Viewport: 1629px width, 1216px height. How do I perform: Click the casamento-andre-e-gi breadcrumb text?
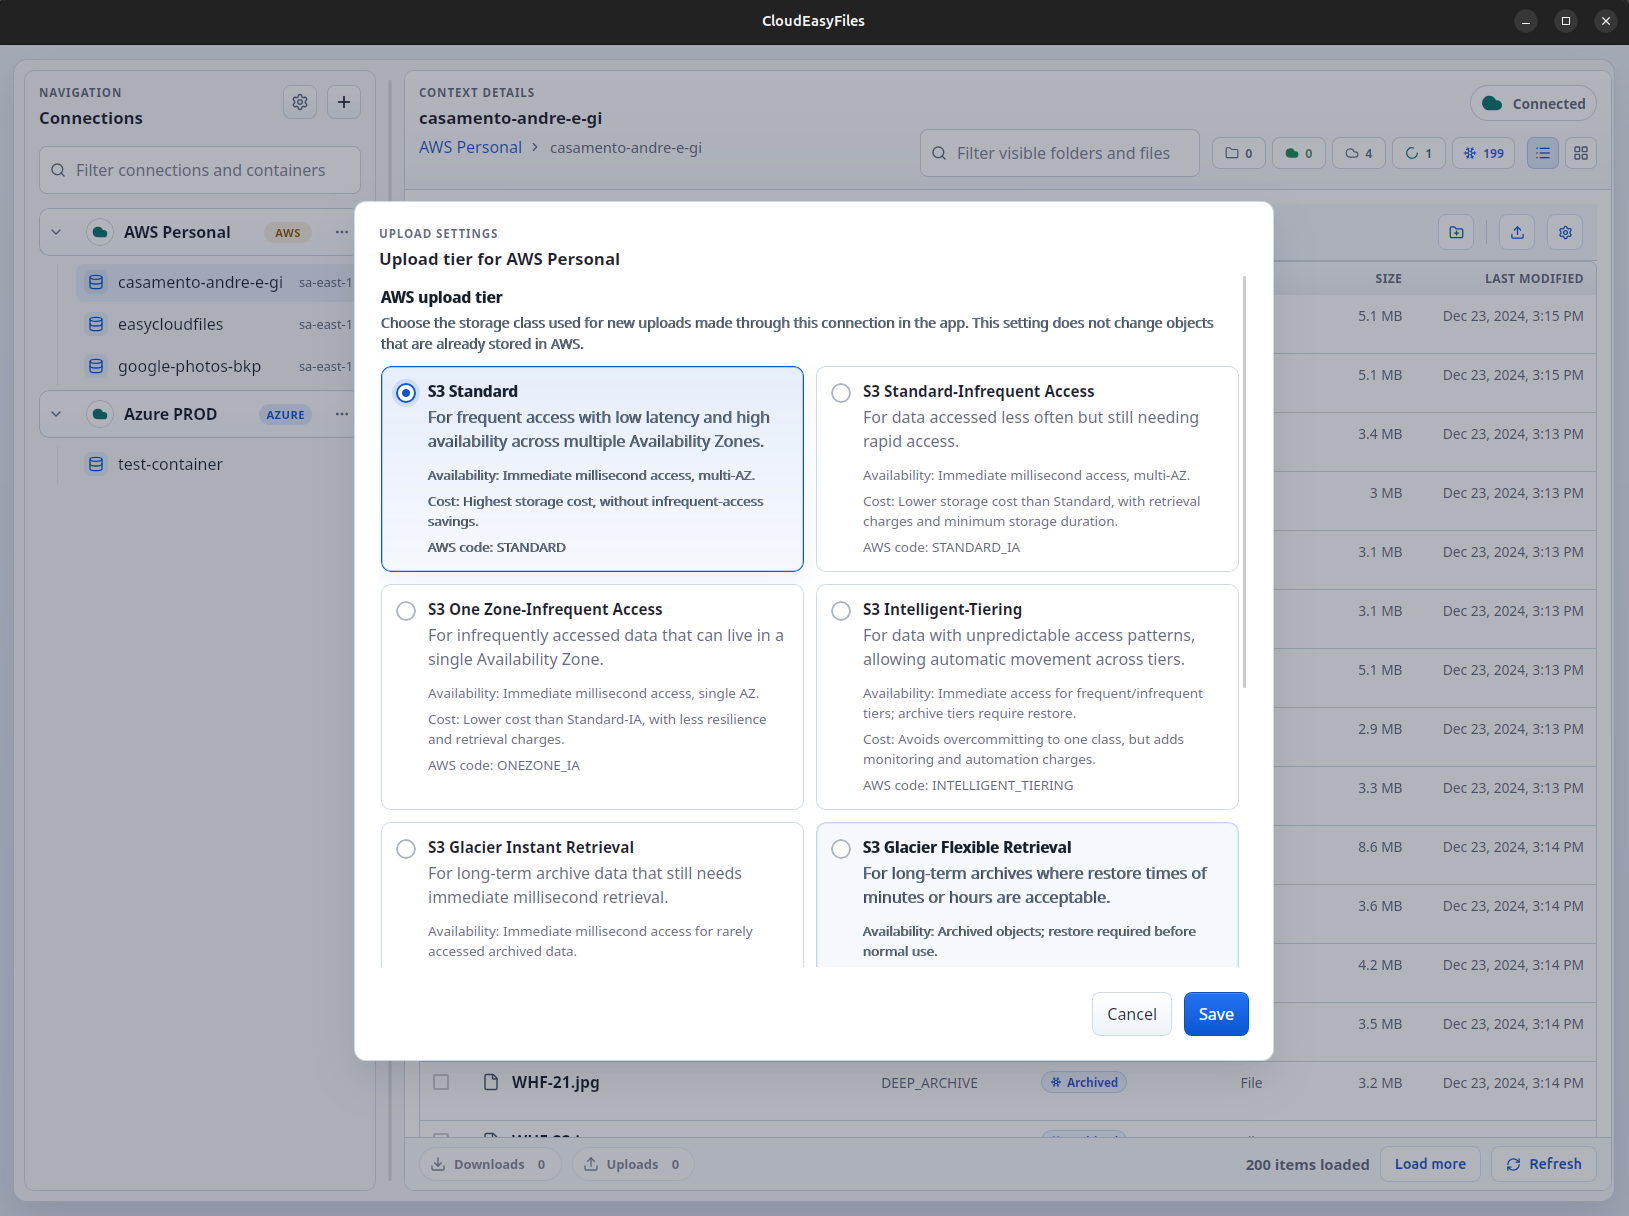(626, 147)
